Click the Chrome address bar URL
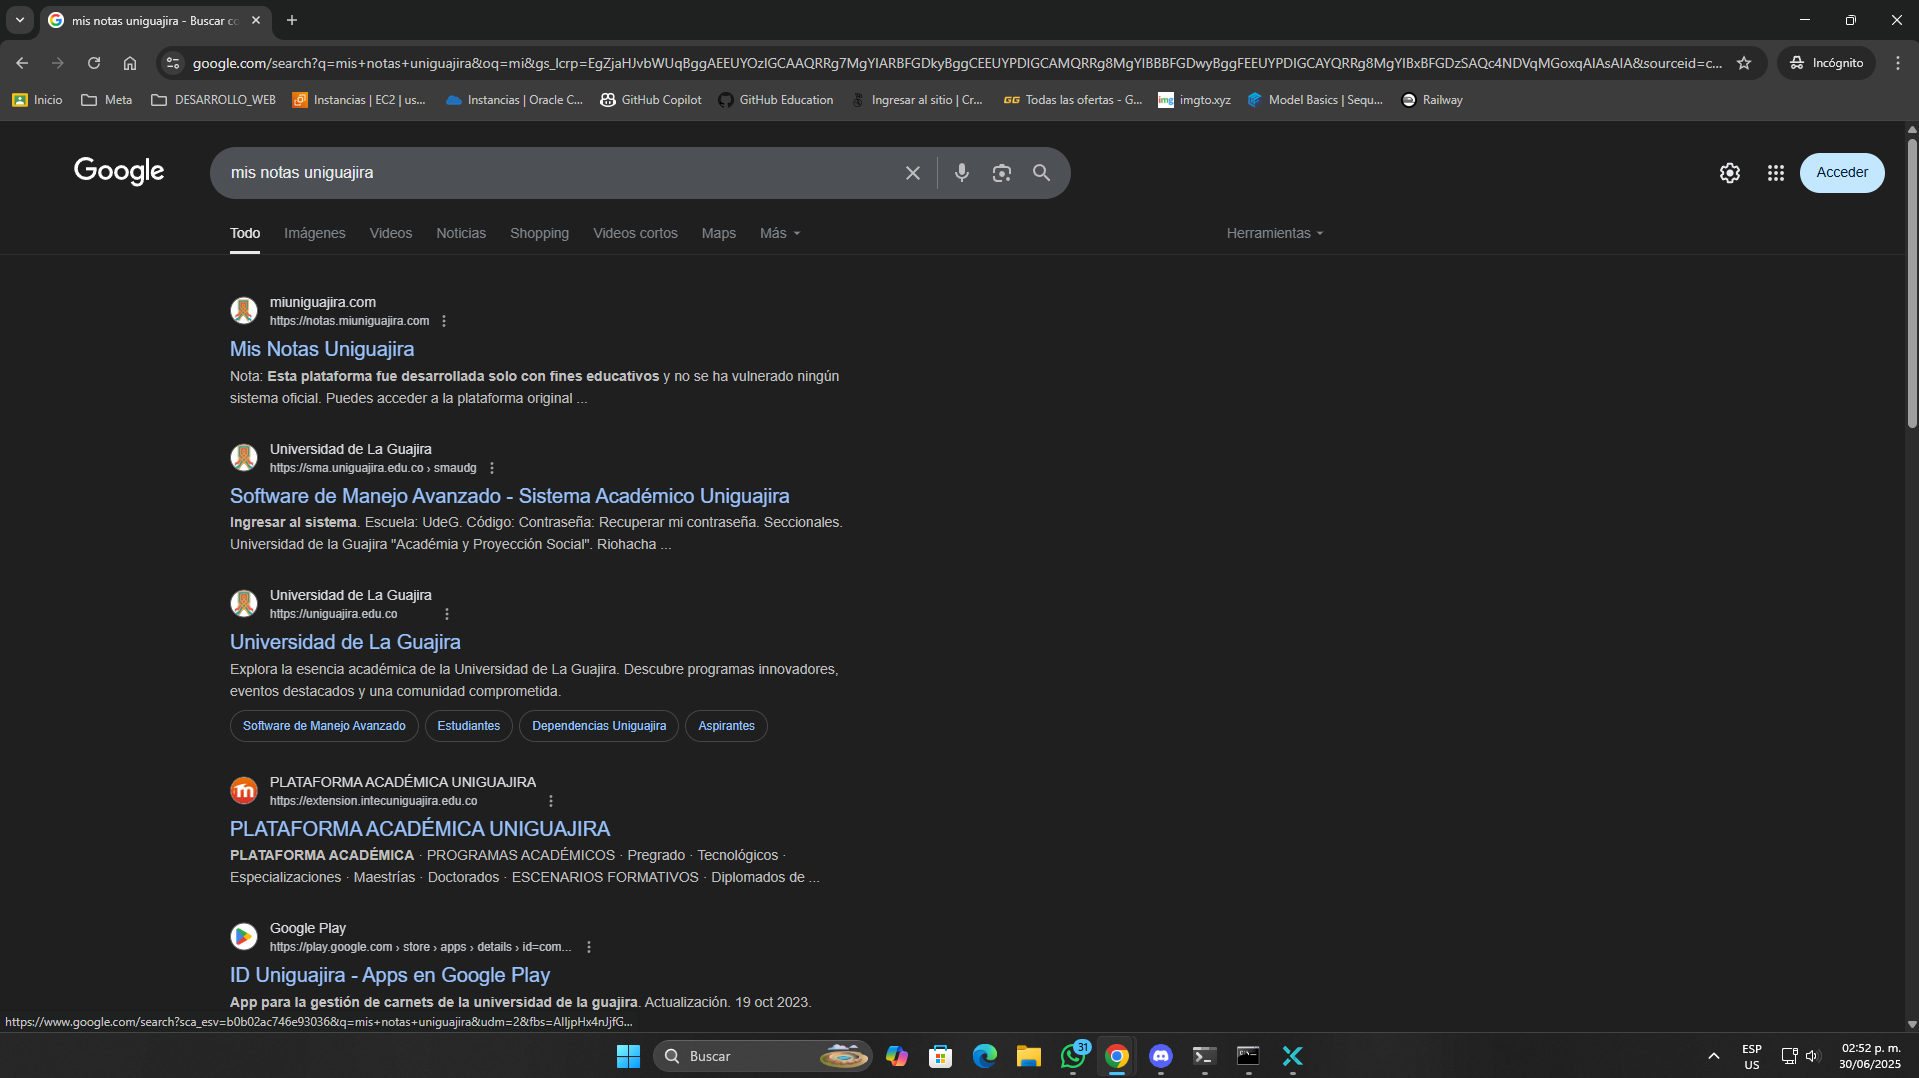Viewport: 1919px width, 1078px height. coord(957,63)
